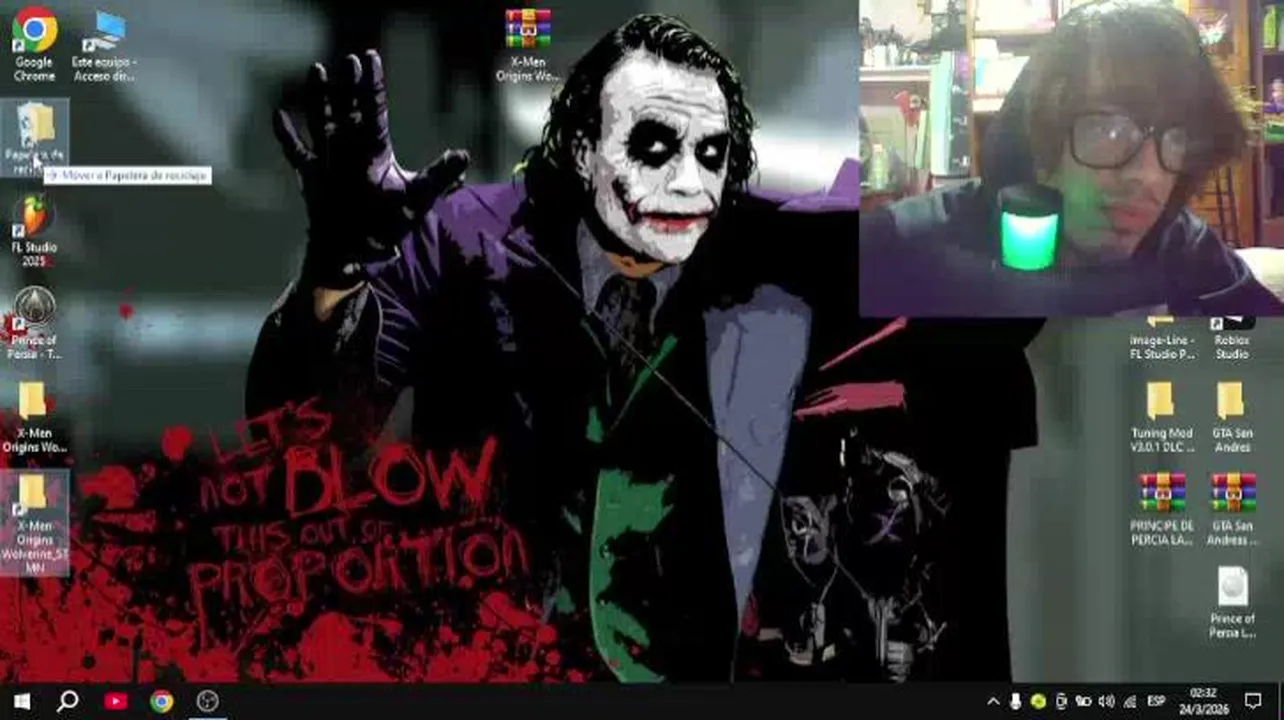
Task: Show hidden system tray icons
Action: (993, 701)
